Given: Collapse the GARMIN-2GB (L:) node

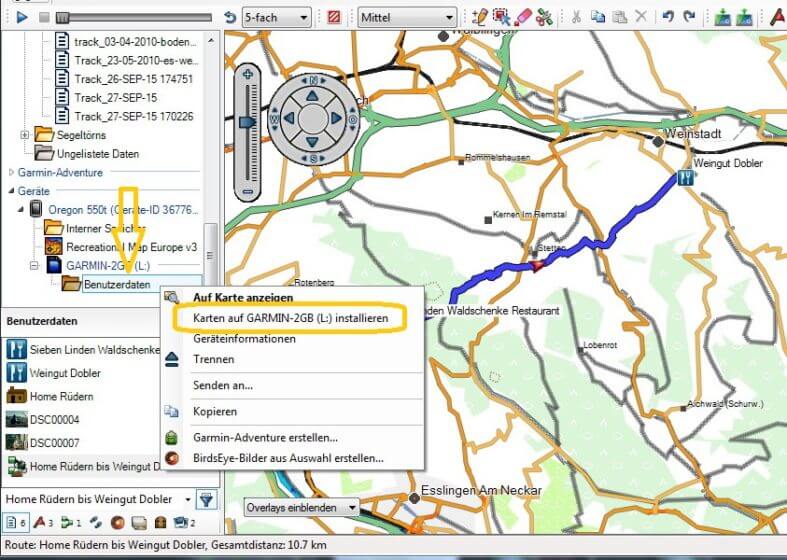Looking at the screenshot, I should 34,265.
